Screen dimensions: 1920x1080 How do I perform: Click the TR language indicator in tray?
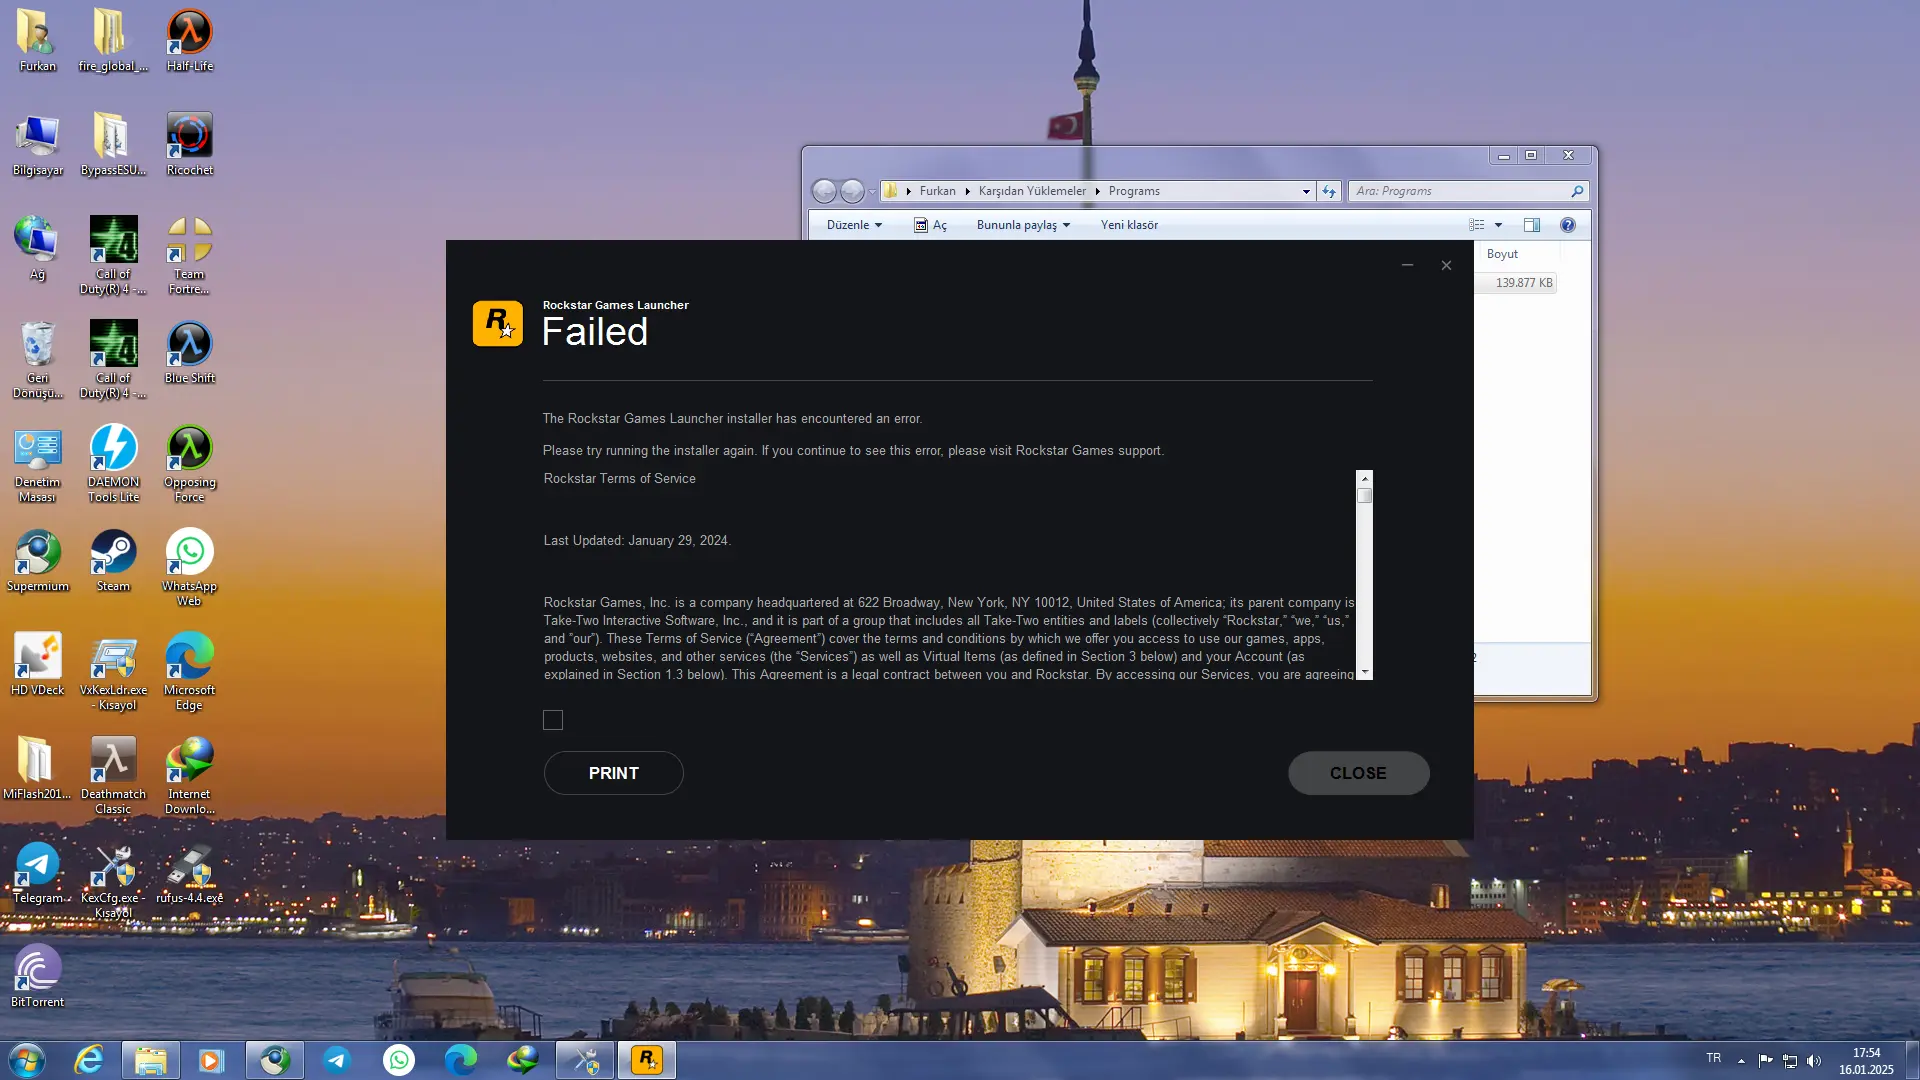[1713, 1058]
